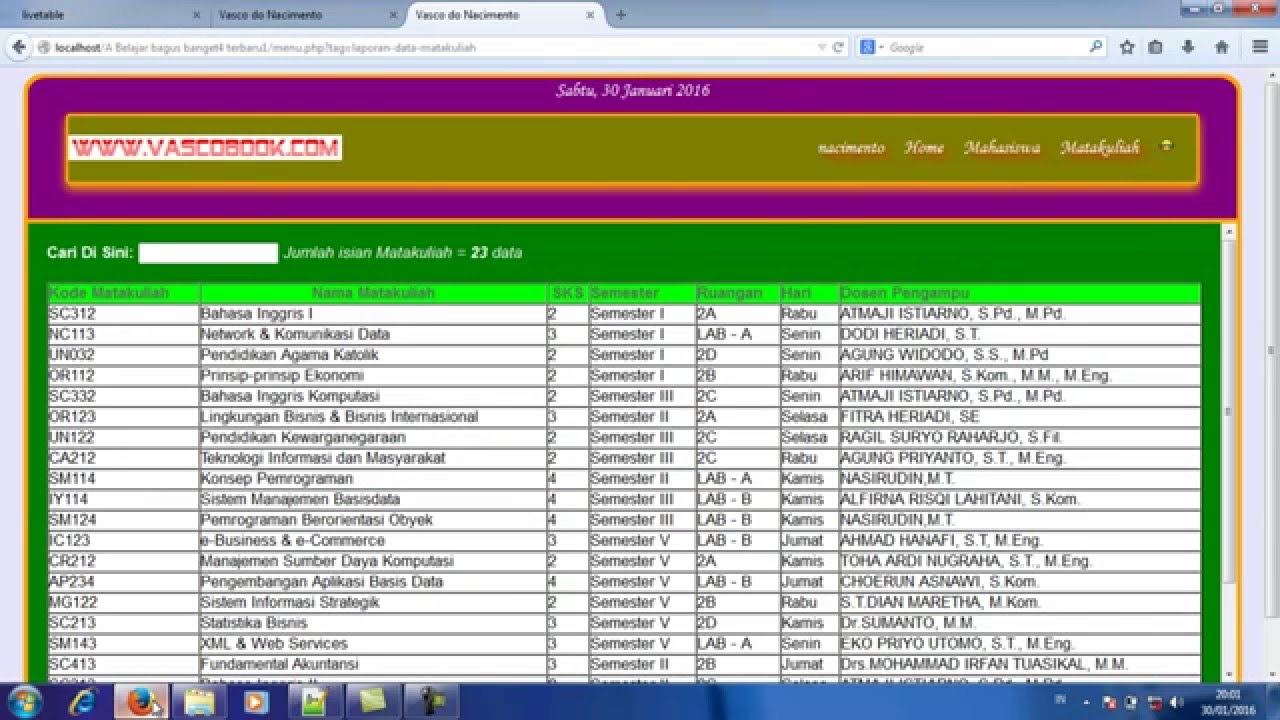Open Windows Media Player on the taskbar
Screen dimensions: 1280x720
[x=256, y=702]
